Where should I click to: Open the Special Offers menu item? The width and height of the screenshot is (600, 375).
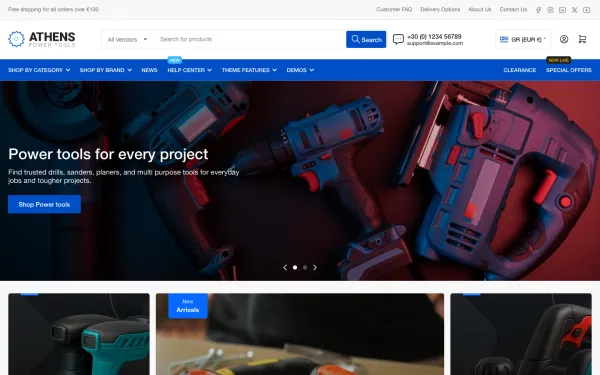569,70
